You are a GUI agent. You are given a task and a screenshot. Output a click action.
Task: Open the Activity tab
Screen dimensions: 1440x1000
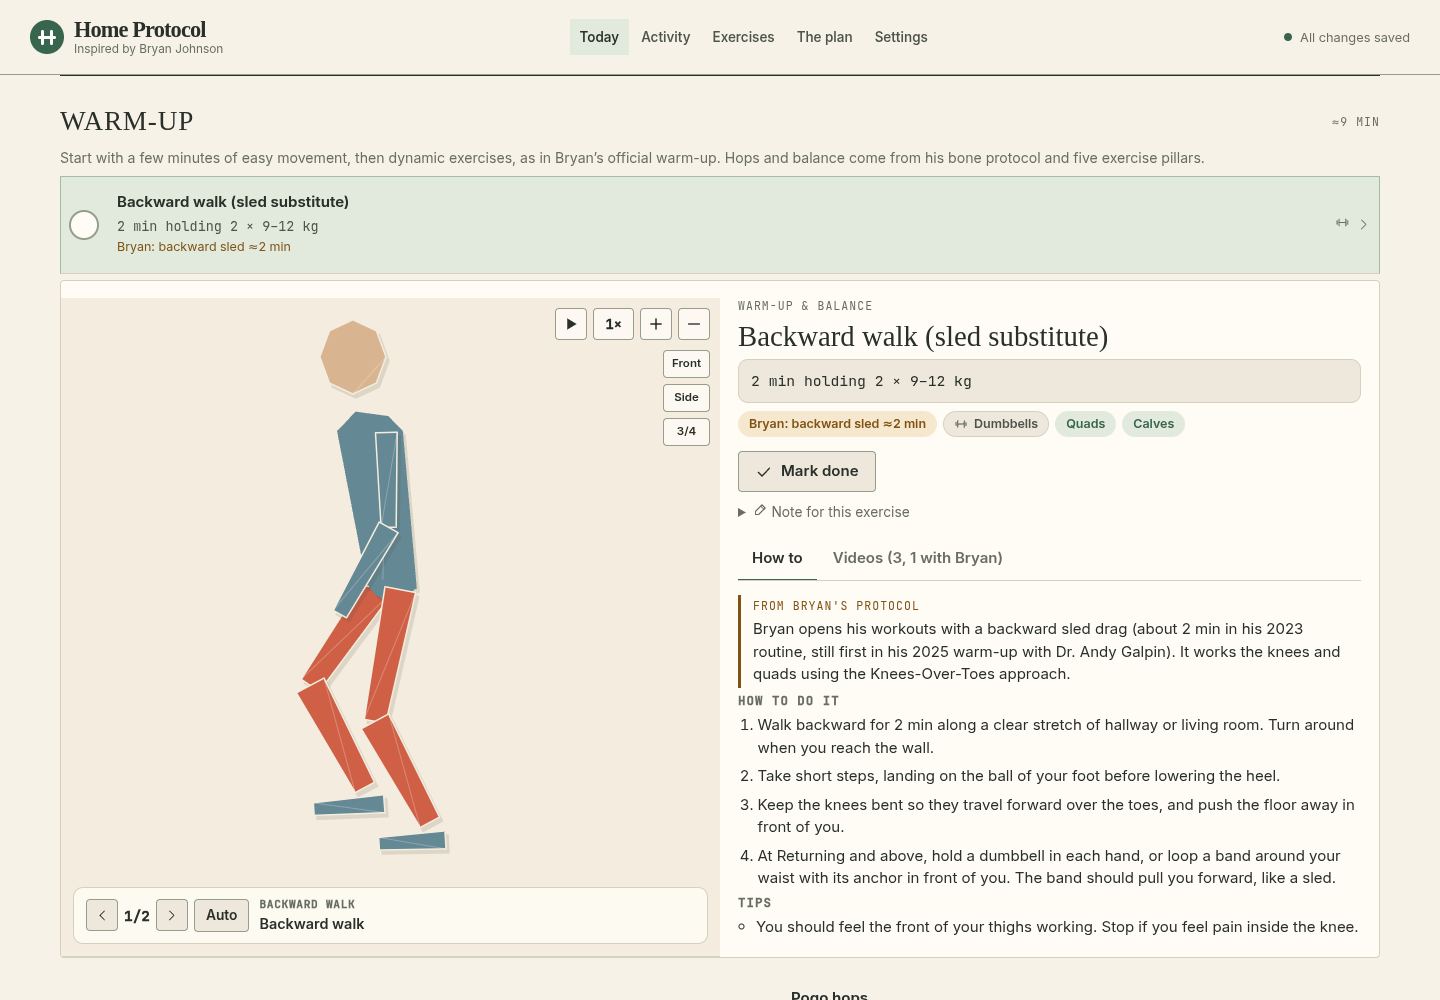pos(666,37)
